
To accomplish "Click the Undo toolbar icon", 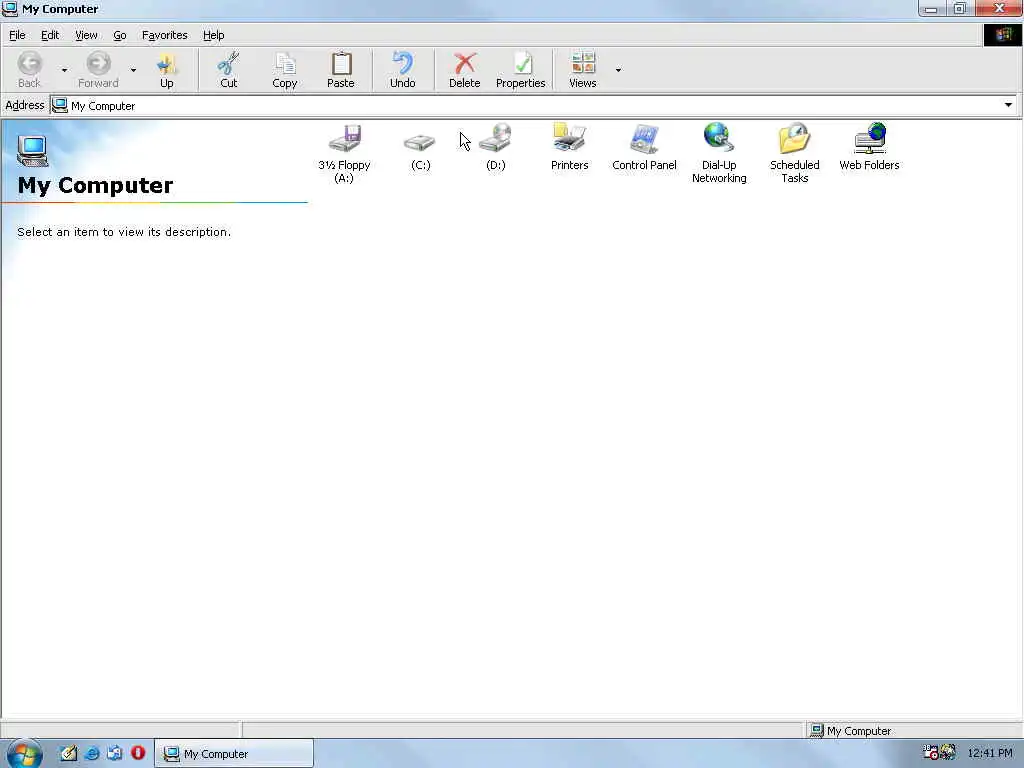I will (x=402, y=70).
